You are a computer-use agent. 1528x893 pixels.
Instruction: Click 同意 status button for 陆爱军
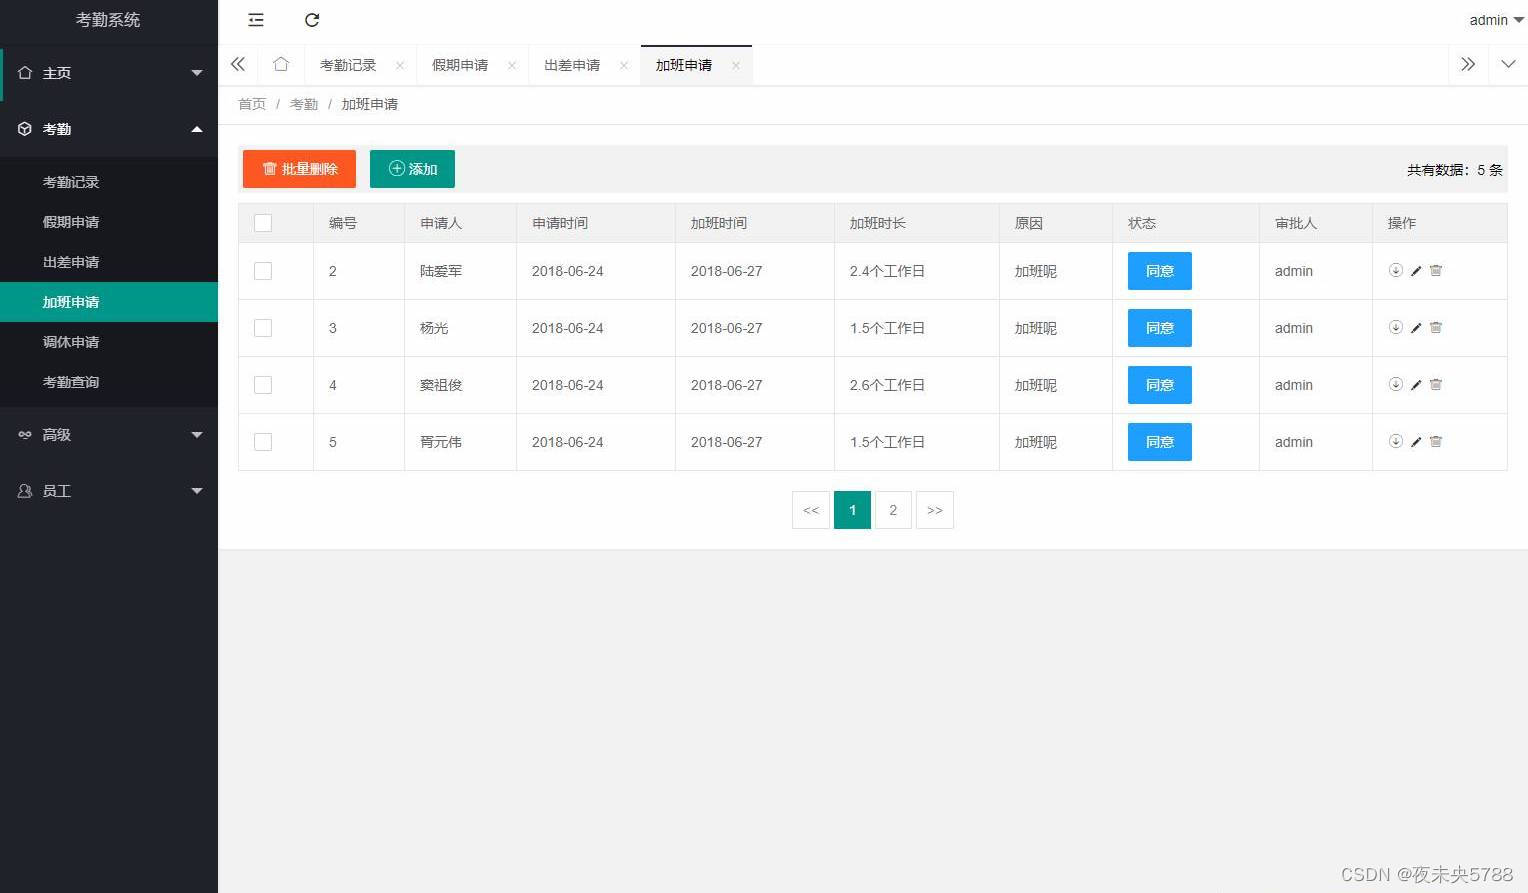pos(1160,271)
